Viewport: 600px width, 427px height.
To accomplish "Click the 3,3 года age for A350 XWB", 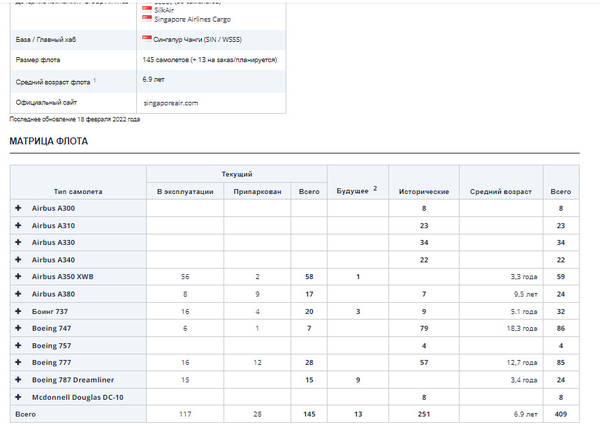I will (524, 276).
